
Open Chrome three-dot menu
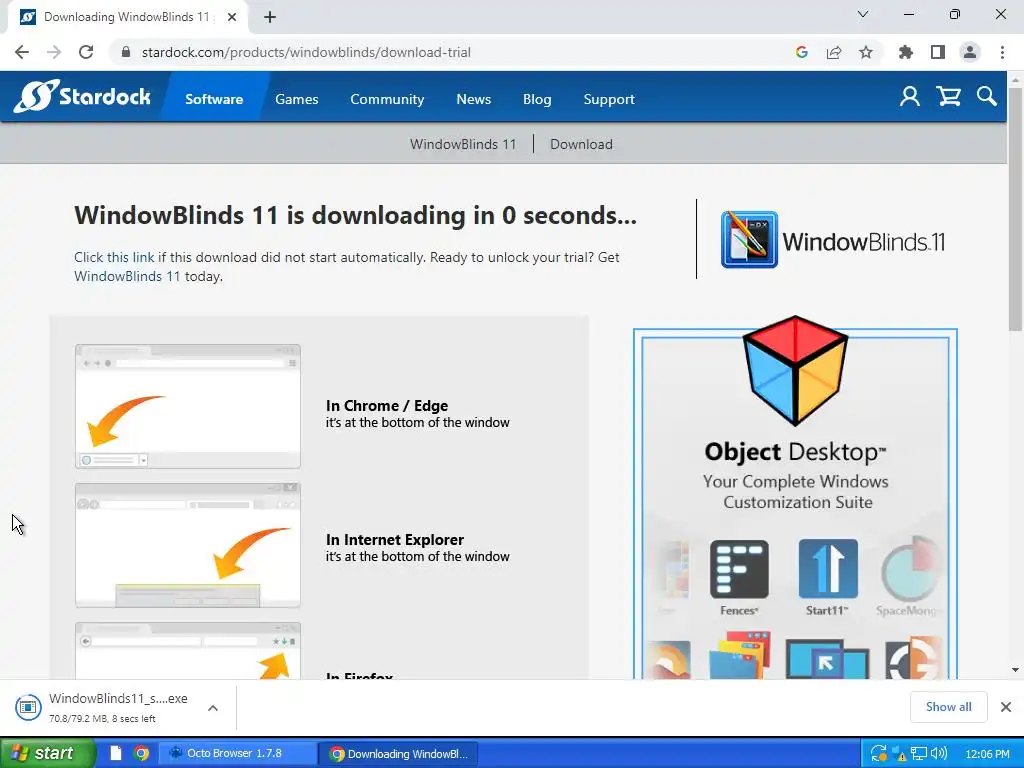click(x=1002, y=52)
